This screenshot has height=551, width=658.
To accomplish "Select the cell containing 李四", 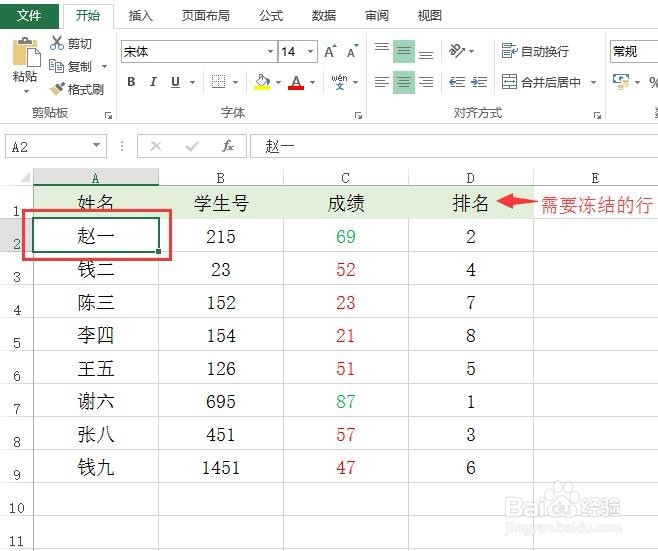I will point(96,335).
